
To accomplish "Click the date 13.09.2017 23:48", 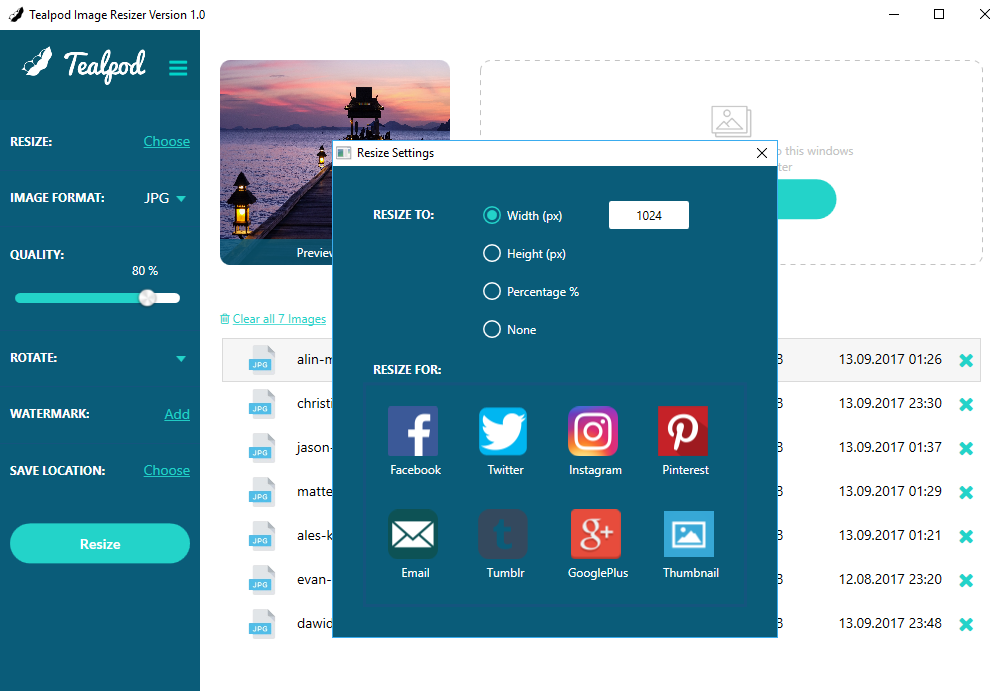I will (890, 623).
